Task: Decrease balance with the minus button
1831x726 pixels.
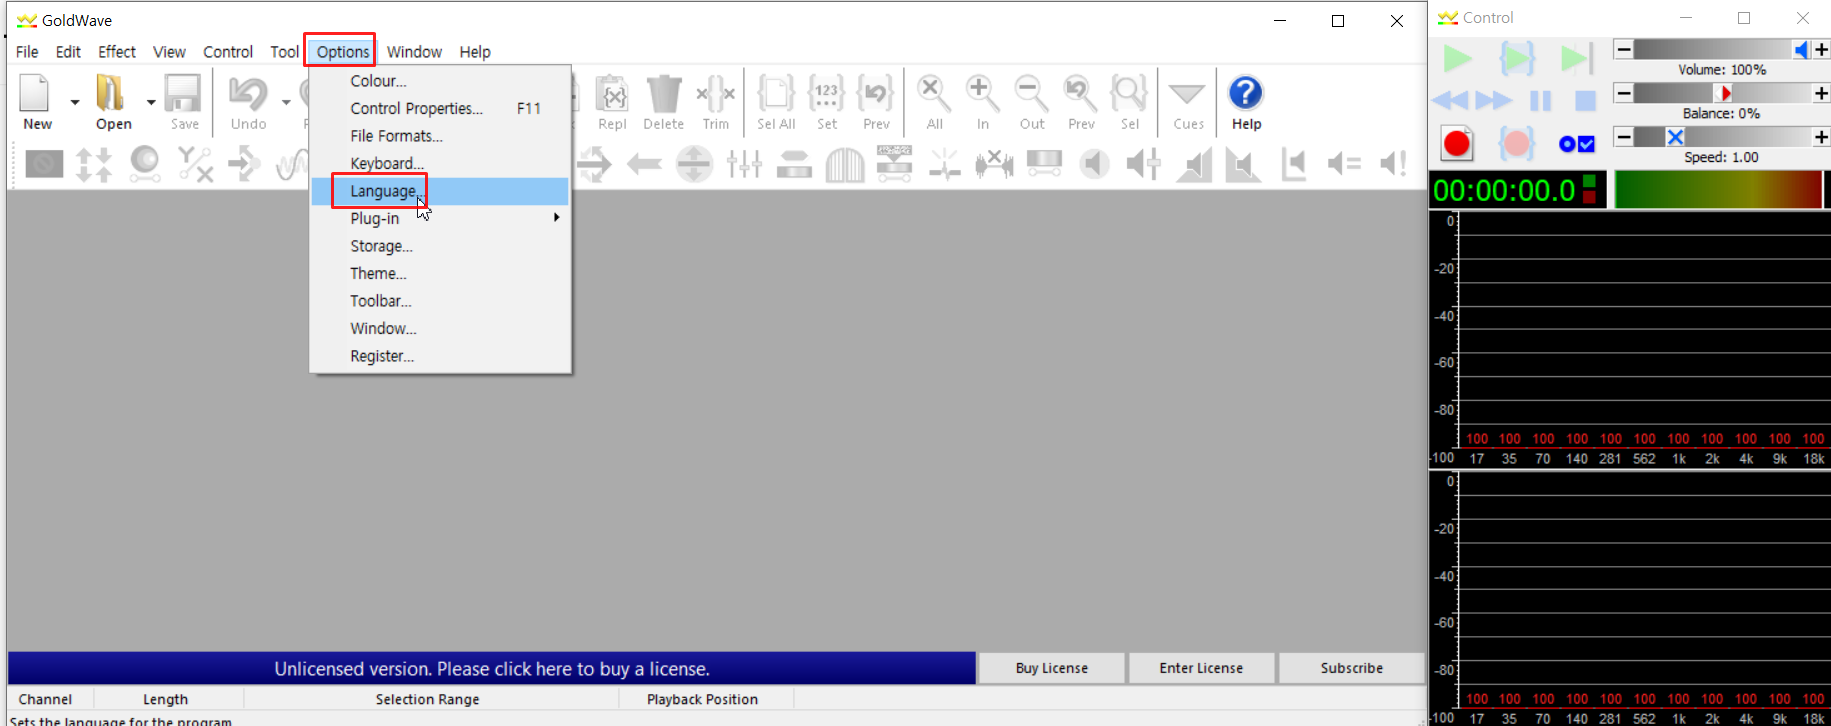Action: point(1624,93)
